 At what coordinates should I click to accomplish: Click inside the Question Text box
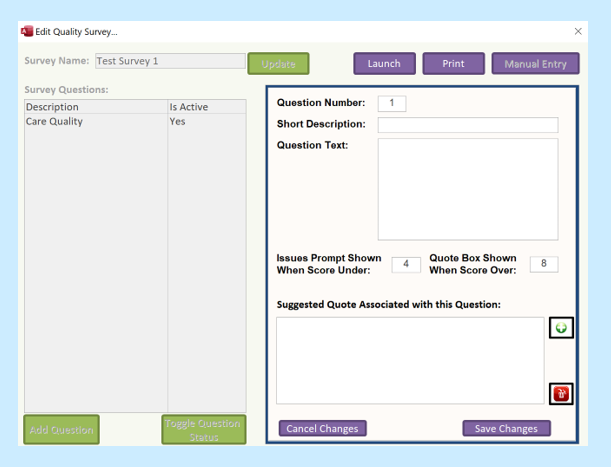coord(468,189)
